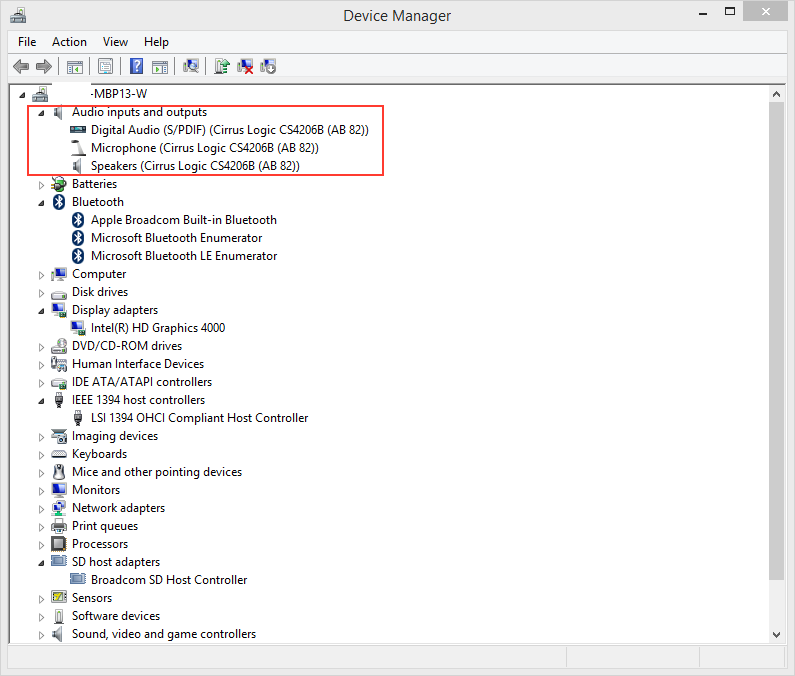Expand Sound, video and game controllers
This screenshot has width=795, height=676.
pos(42,635)
